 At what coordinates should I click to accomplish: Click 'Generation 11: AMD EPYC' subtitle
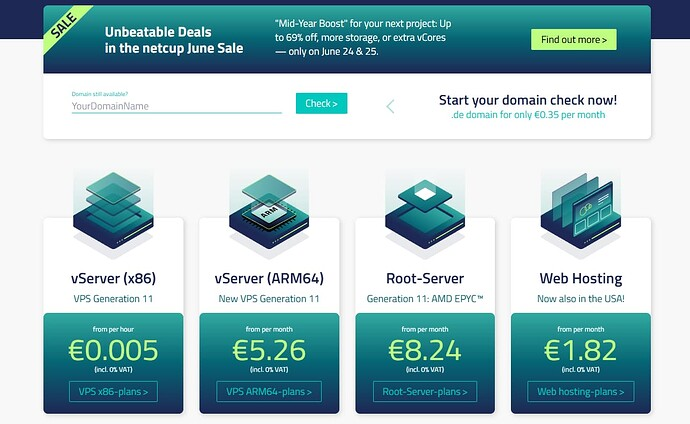click(425, 299)
